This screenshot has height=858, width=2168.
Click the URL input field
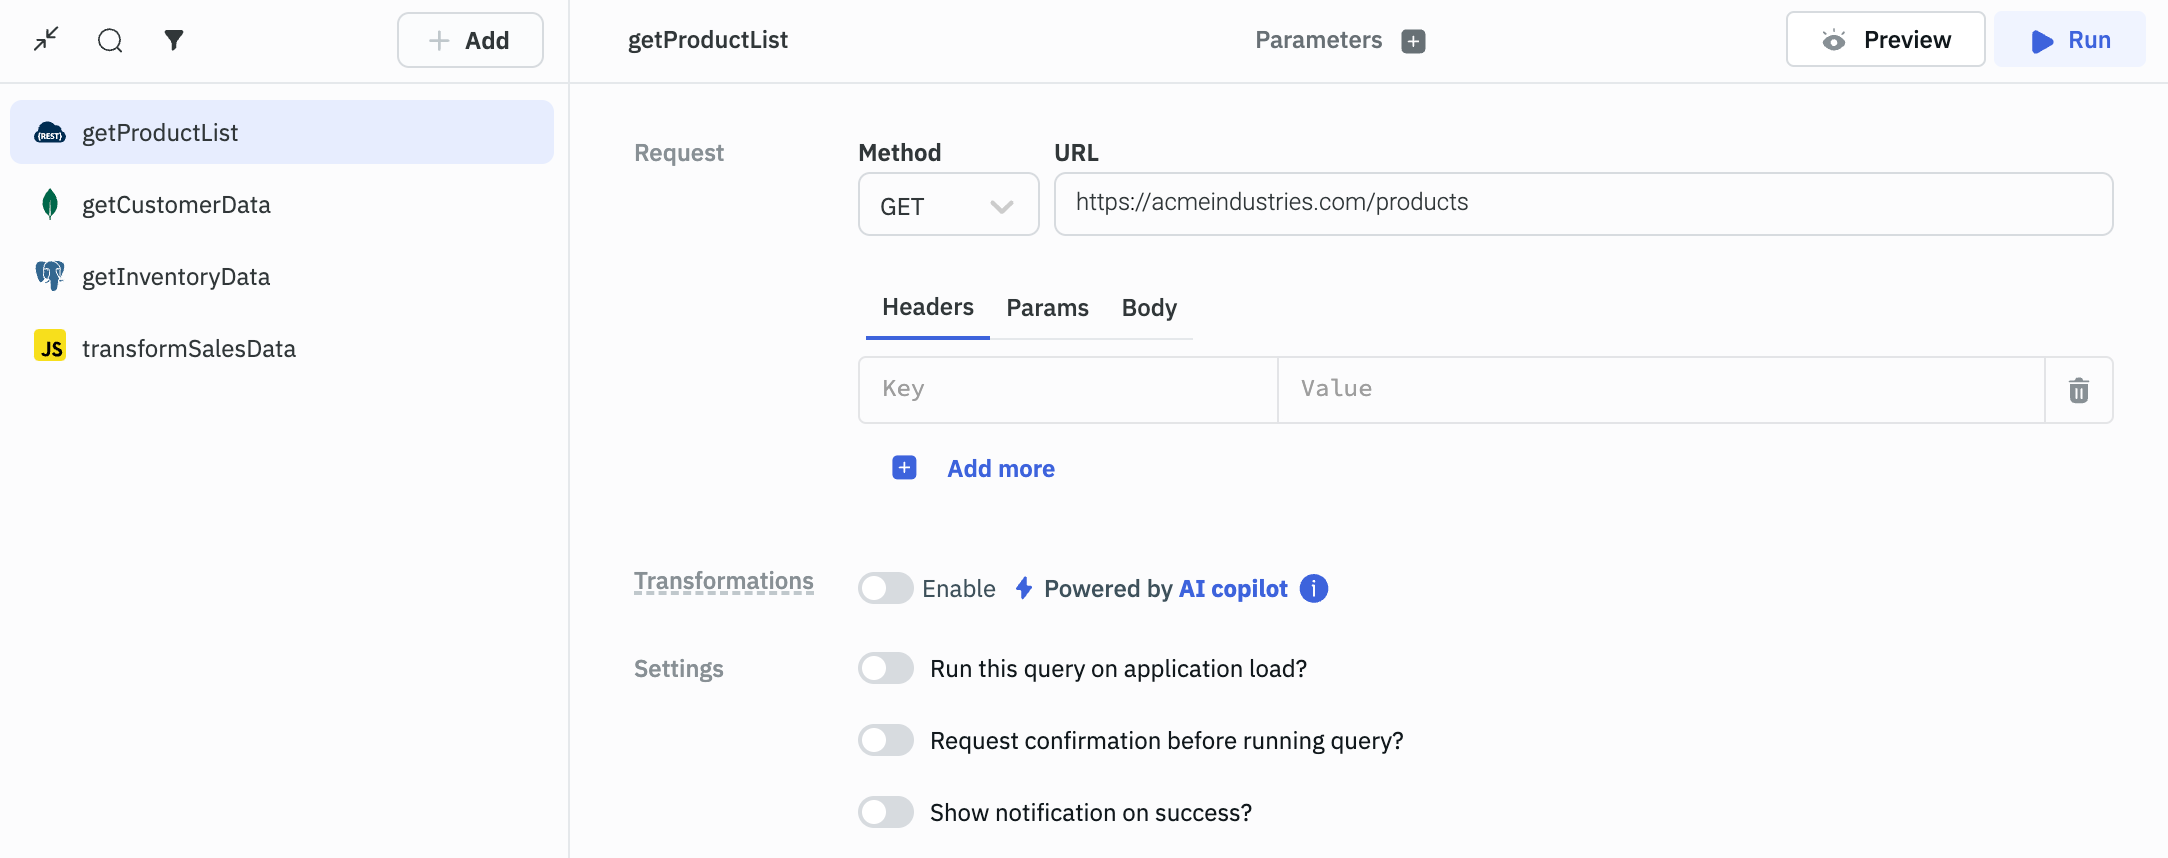coord(1582,204)
